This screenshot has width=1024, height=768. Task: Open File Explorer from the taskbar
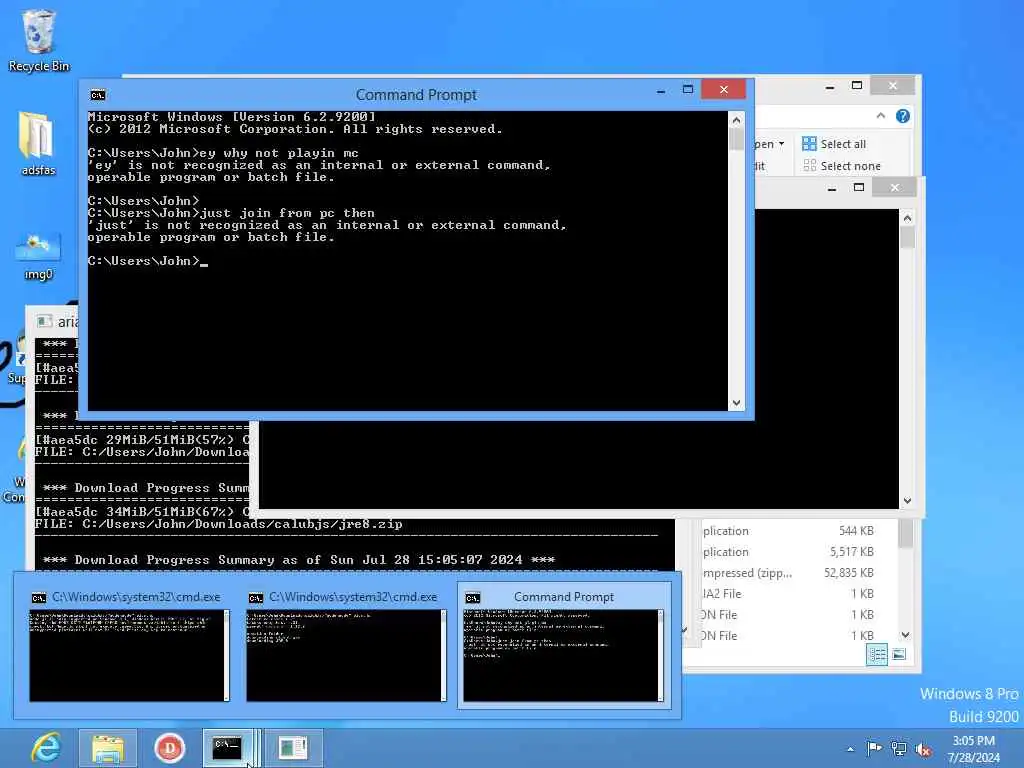click(x=108, y=748)
